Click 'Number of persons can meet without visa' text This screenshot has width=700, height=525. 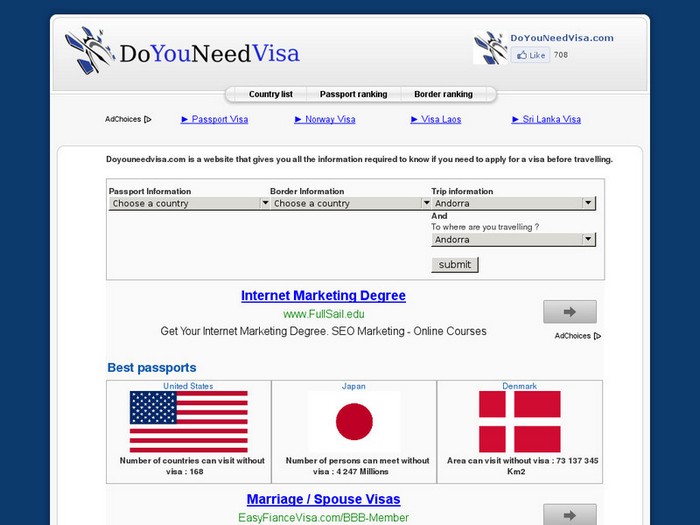click(x=357, y=466)
